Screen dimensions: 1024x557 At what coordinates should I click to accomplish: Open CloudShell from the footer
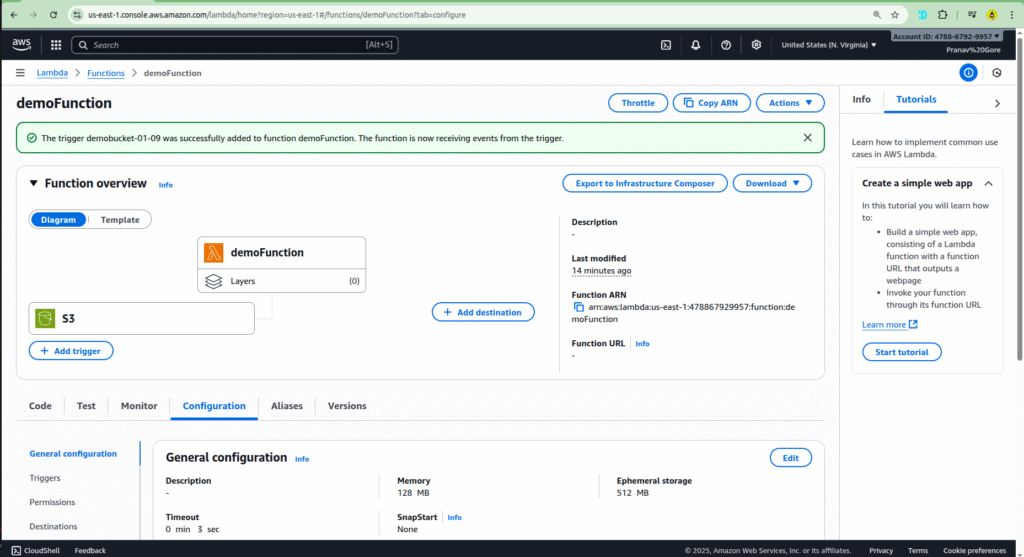click(35, 550)
